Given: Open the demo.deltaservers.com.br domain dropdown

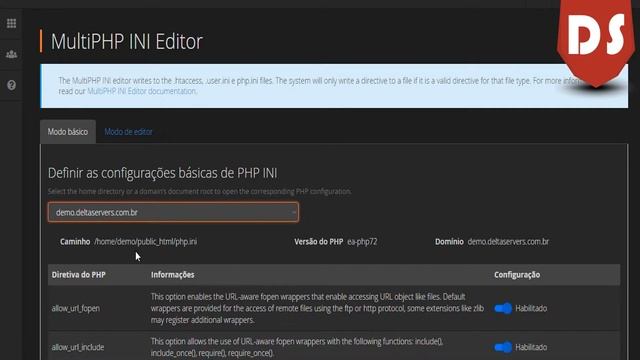Looking at the screenshot, I should (x=173, y=212).
